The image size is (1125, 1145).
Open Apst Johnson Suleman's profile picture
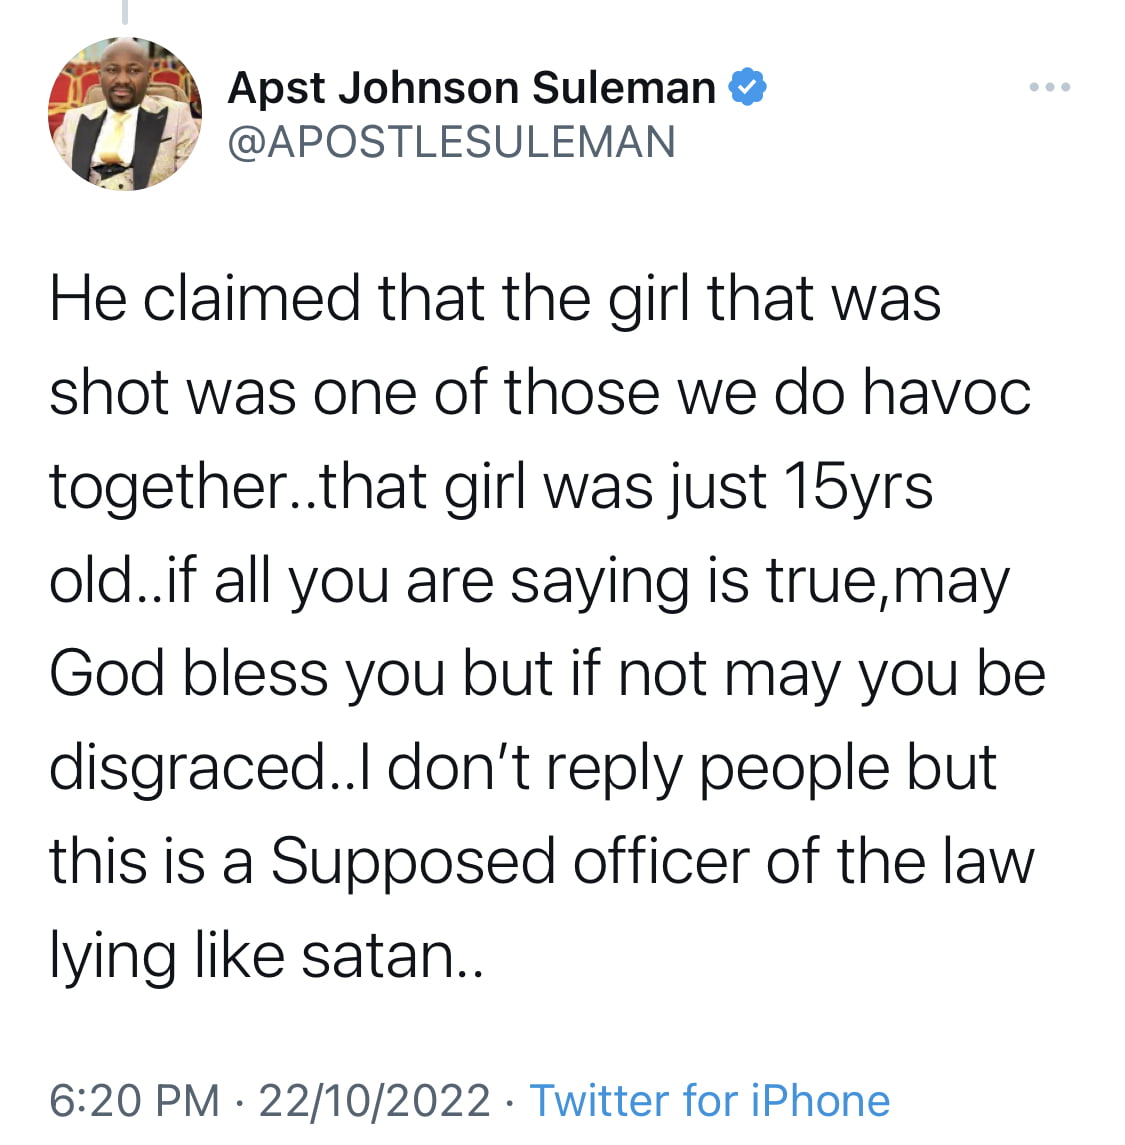pyautogui.click(x=125, y=114)
